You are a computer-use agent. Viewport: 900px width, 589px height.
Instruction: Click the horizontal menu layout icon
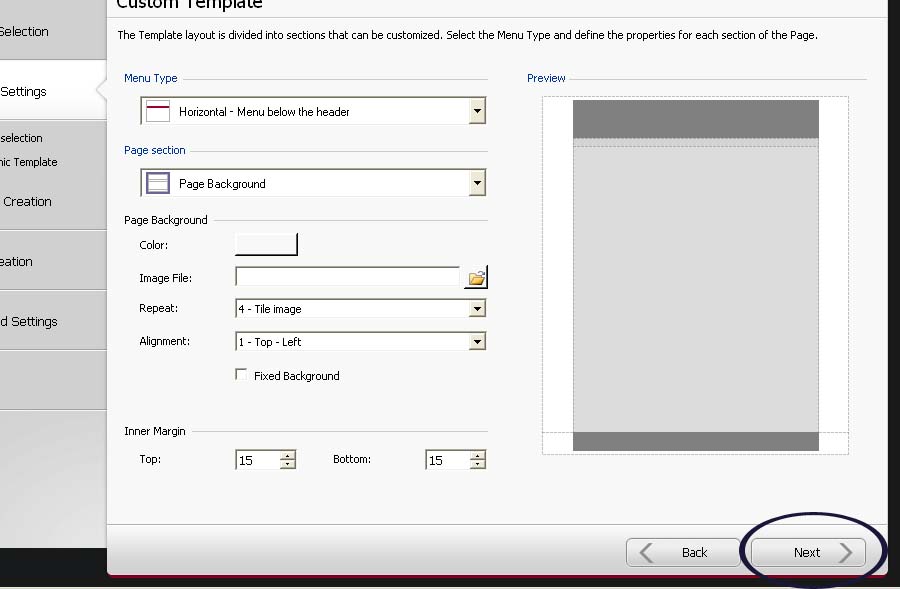(158, 111)
